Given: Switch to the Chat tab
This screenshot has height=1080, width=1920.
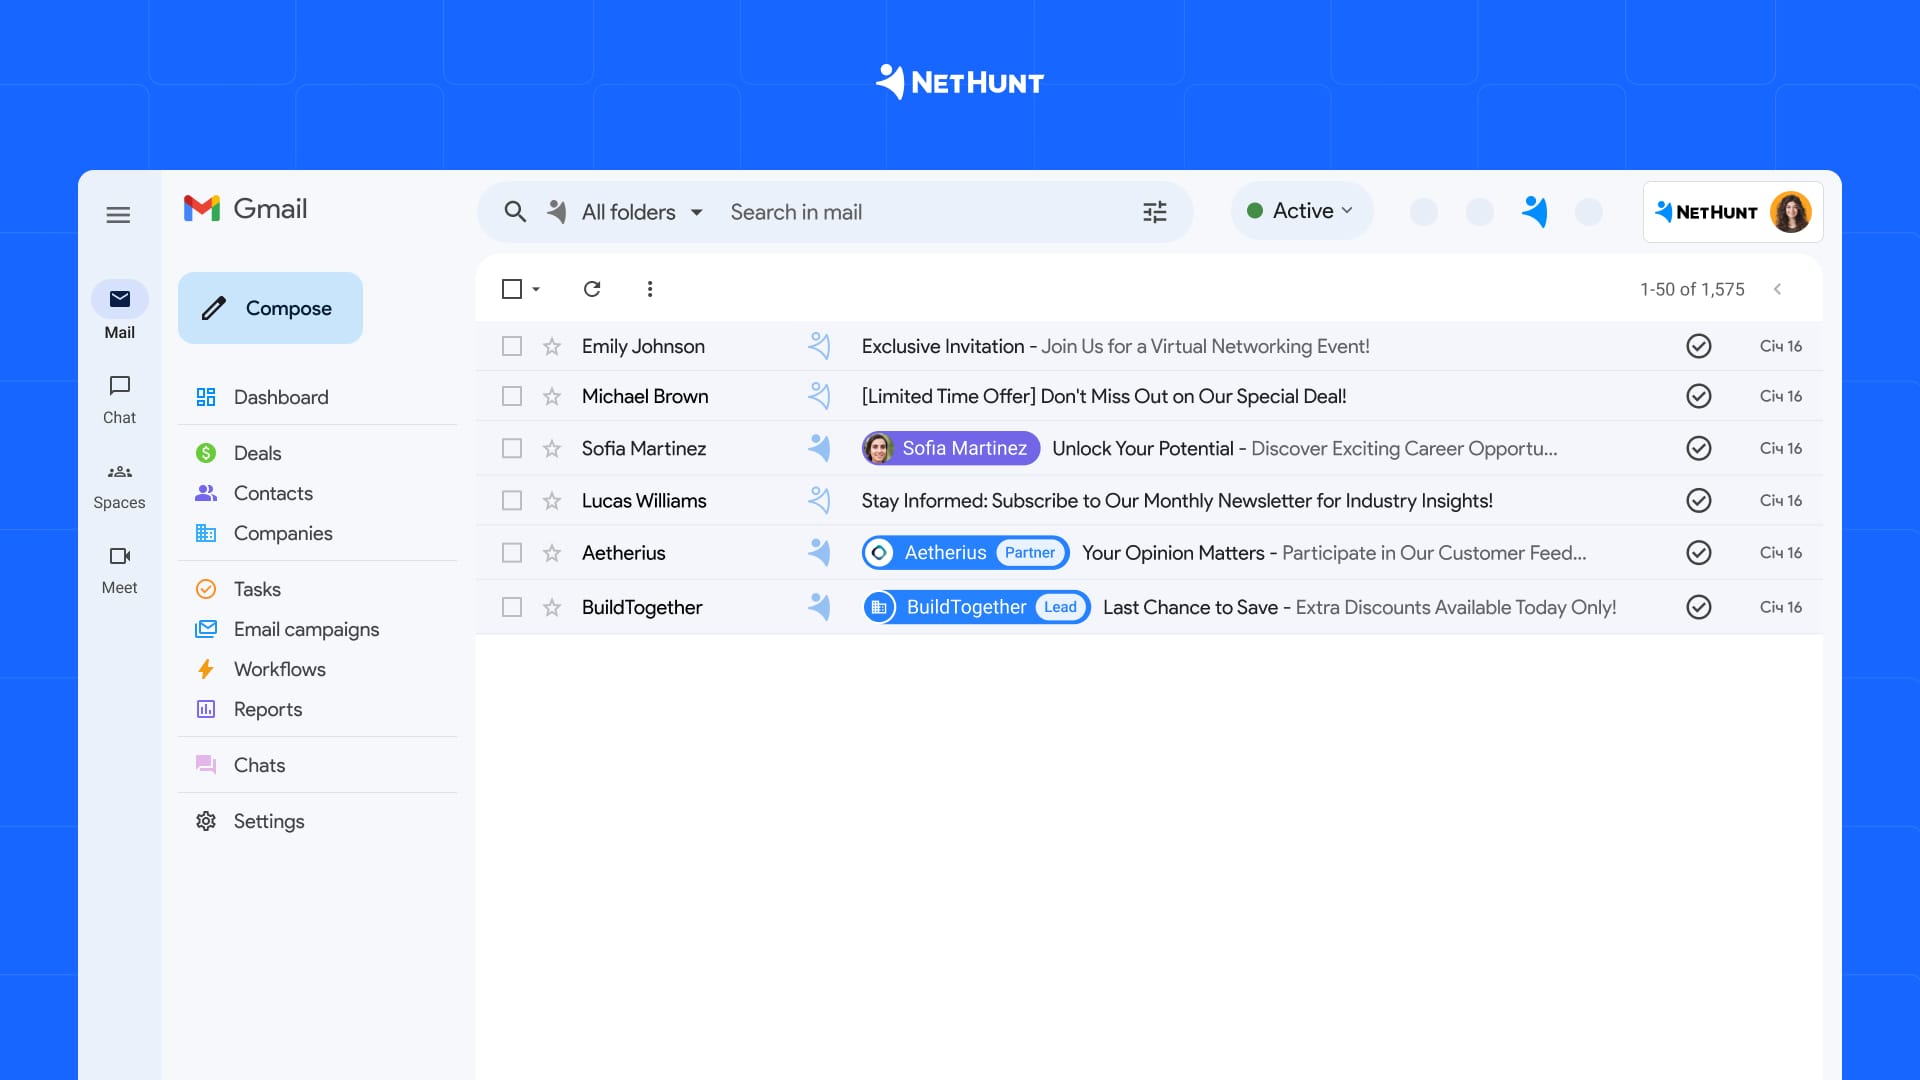Looking at the screenshot, I should point(119,398).
